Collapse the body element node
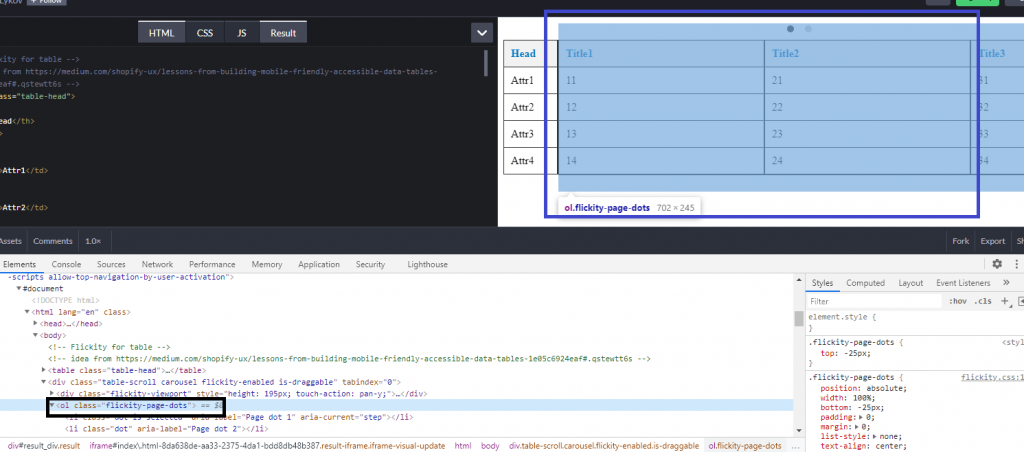The height and width of the screenshot is (452, 1024). click(x=35, y=335)
